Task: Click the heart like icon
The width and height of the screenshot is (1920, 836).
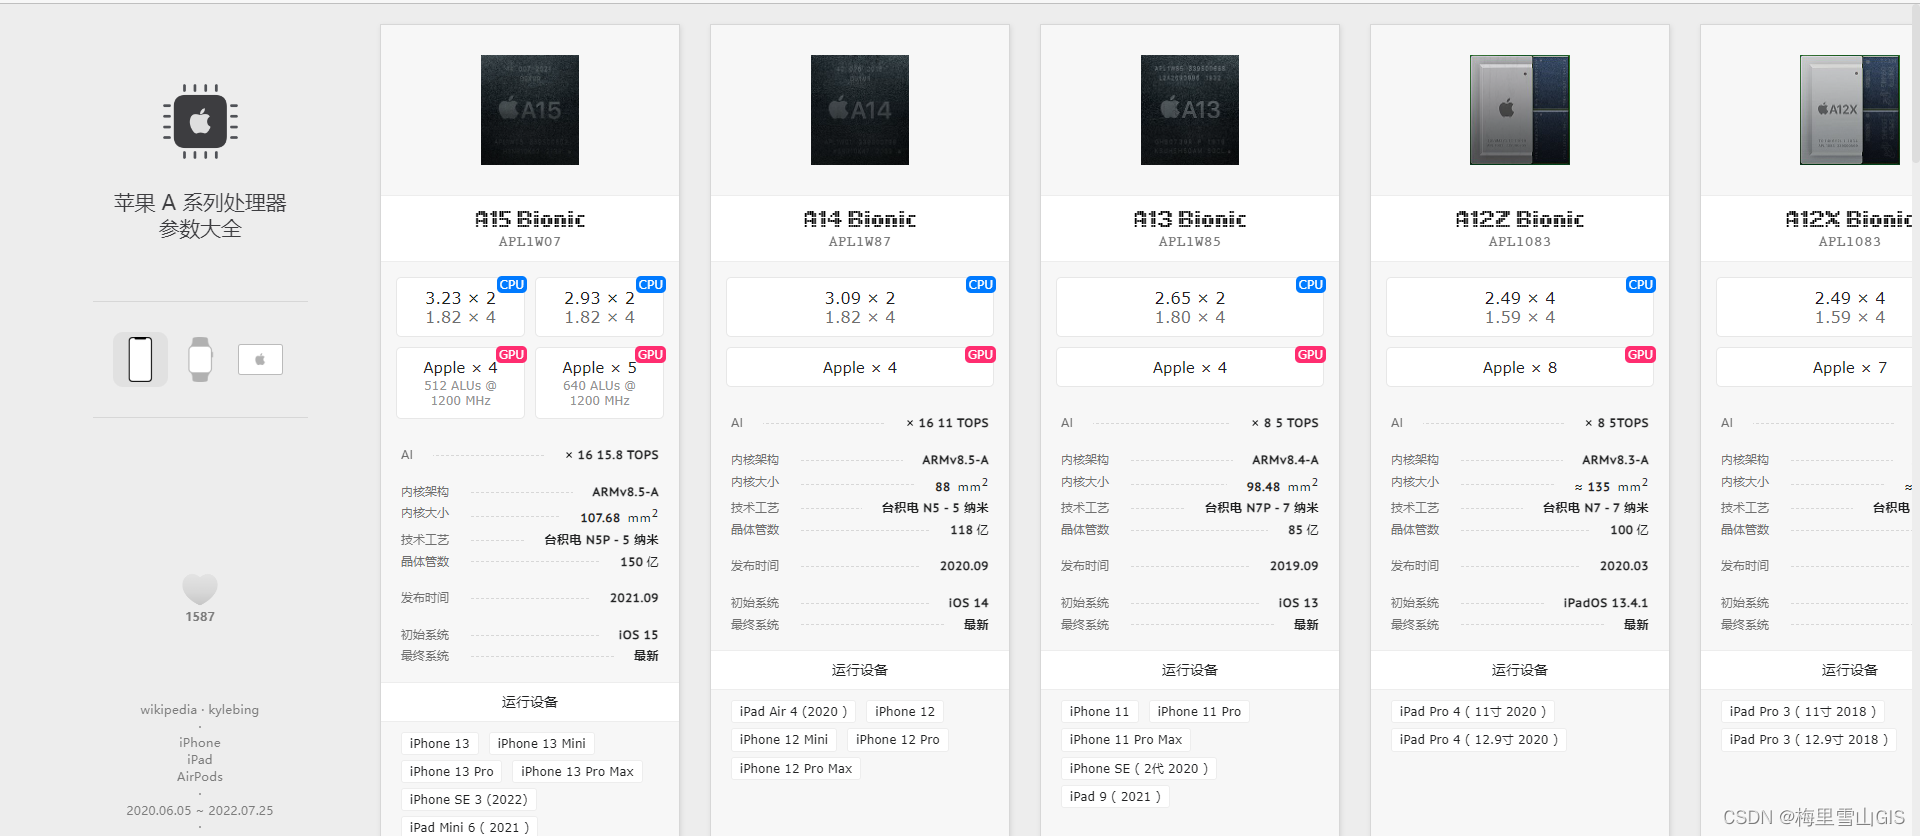Action: tap(200, 589)
